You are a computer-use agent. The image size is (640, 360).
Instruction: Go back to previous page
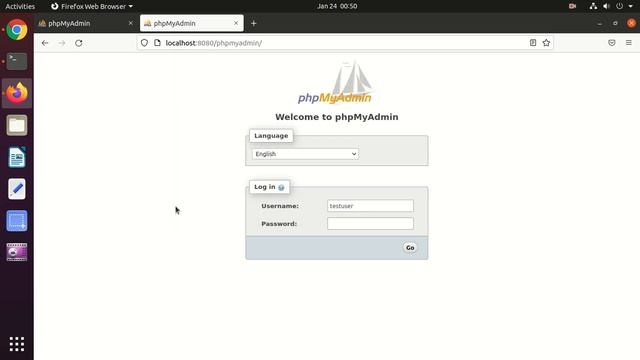coord(45,43)
